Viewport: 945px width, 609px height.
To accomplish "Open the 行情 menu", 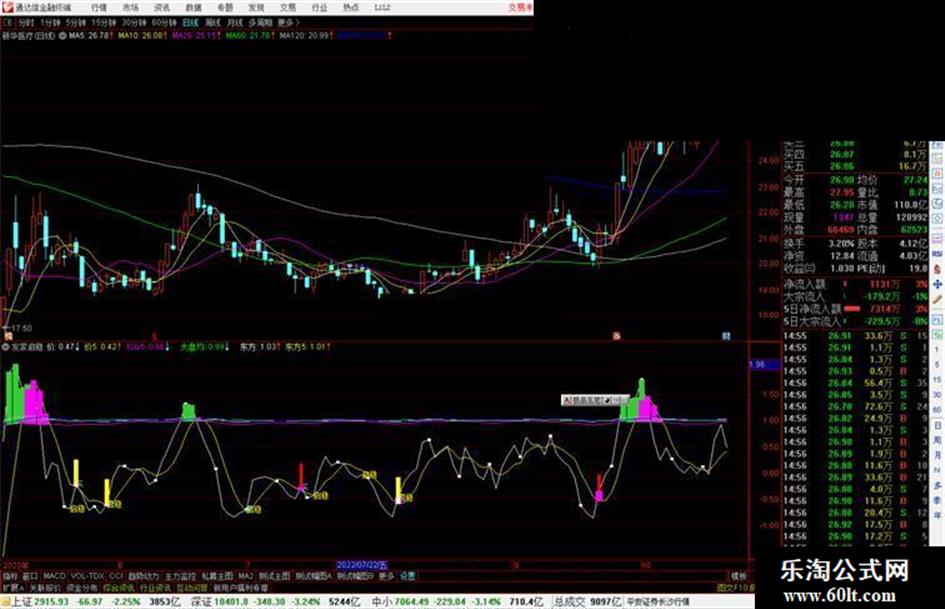I will point(98,8).
